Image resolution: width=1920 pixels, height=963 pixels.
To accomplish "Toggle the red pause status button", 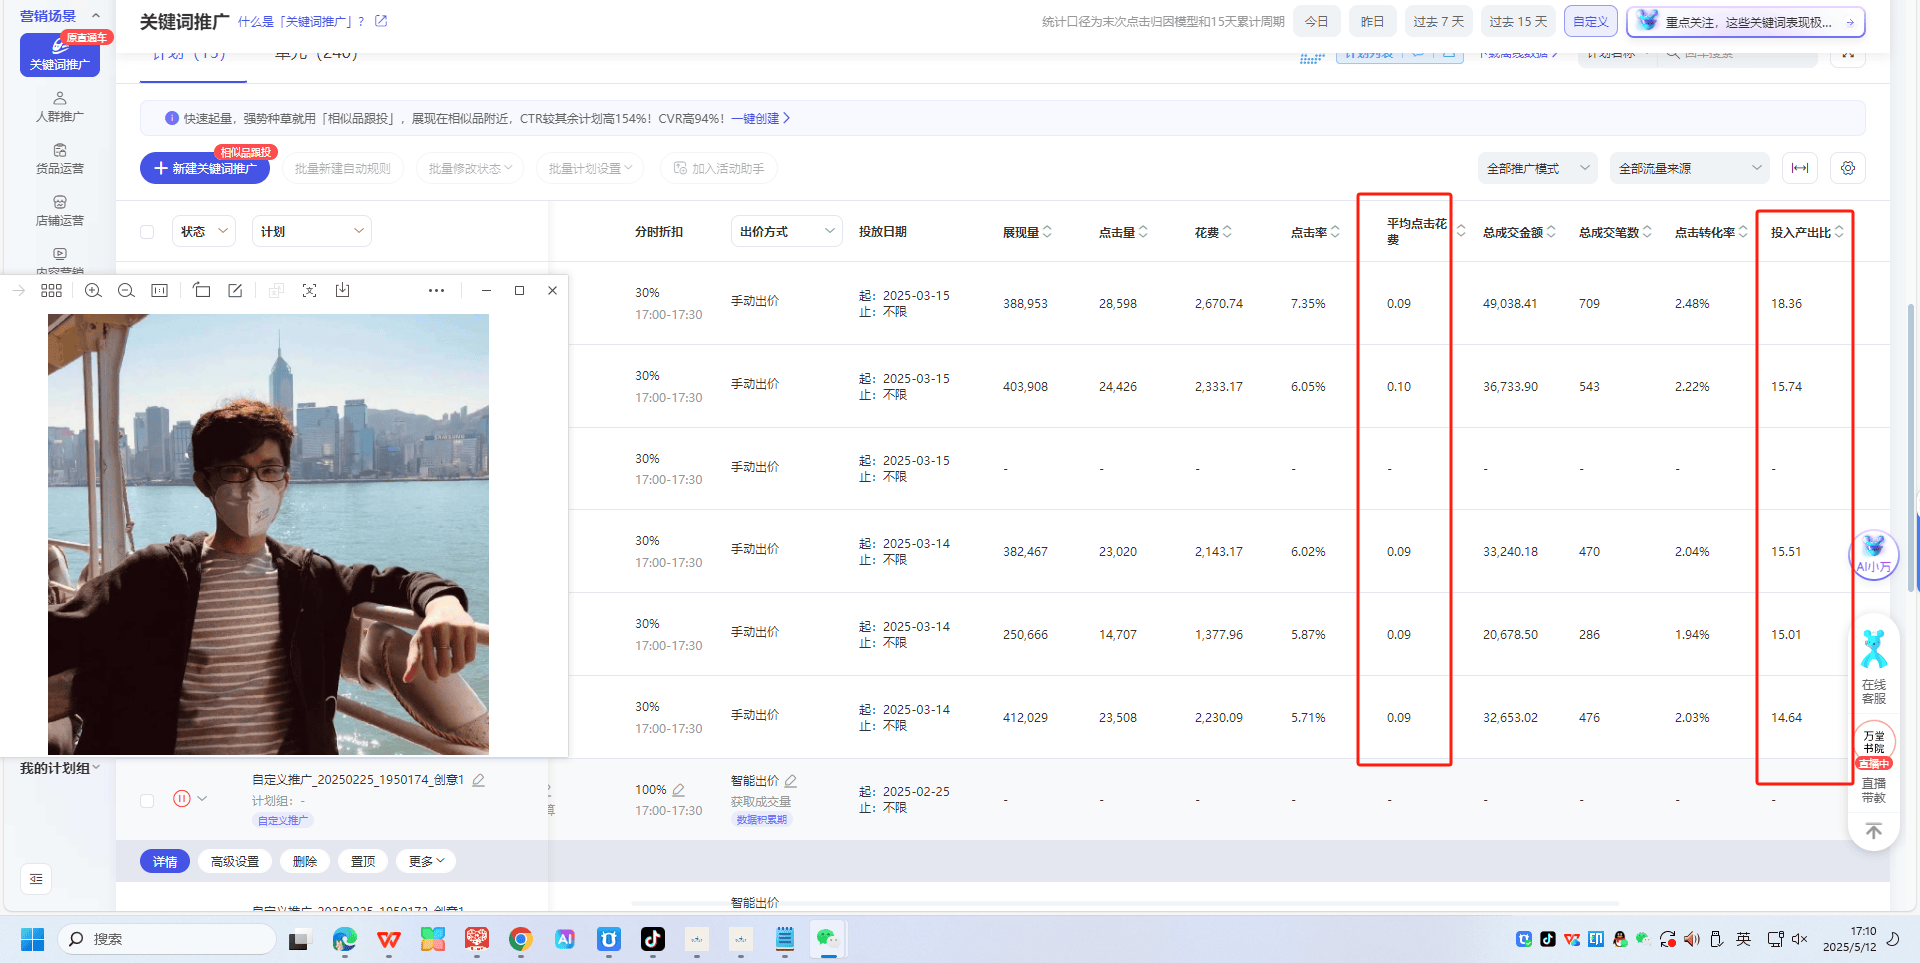I will 181,799.
